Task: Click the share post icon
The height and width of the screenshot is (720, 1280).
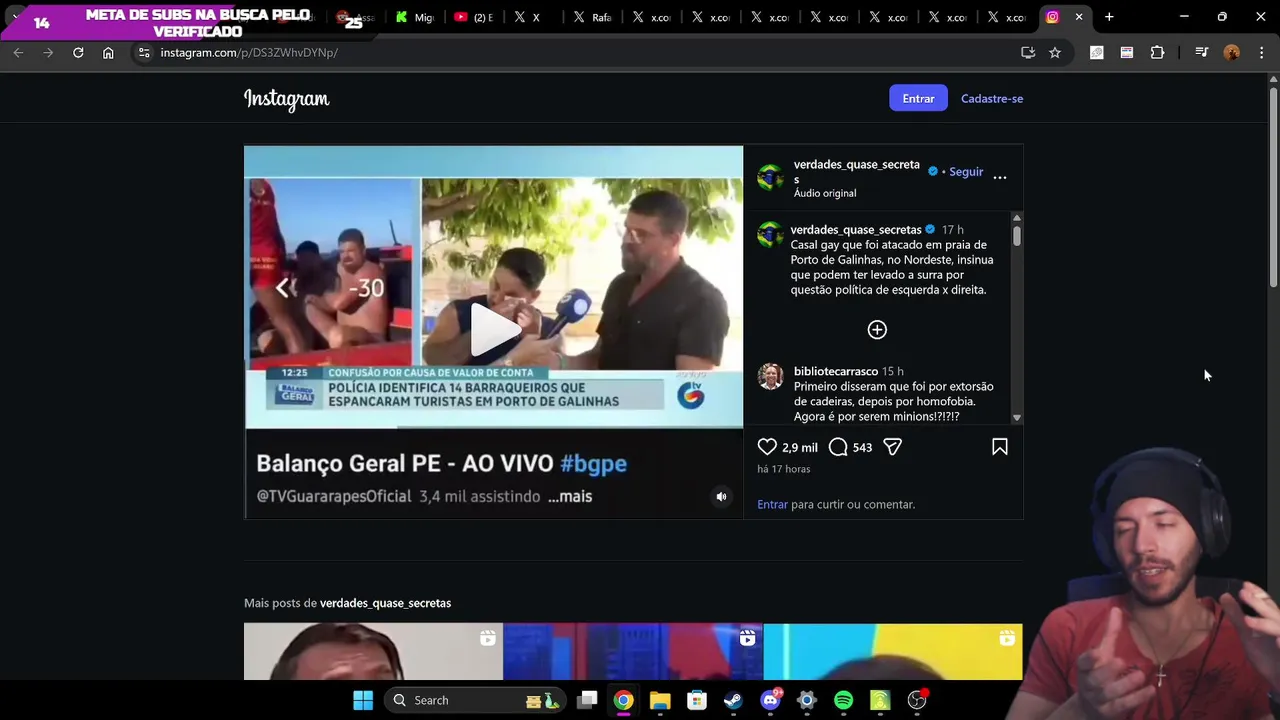Action: click(893, 447)
